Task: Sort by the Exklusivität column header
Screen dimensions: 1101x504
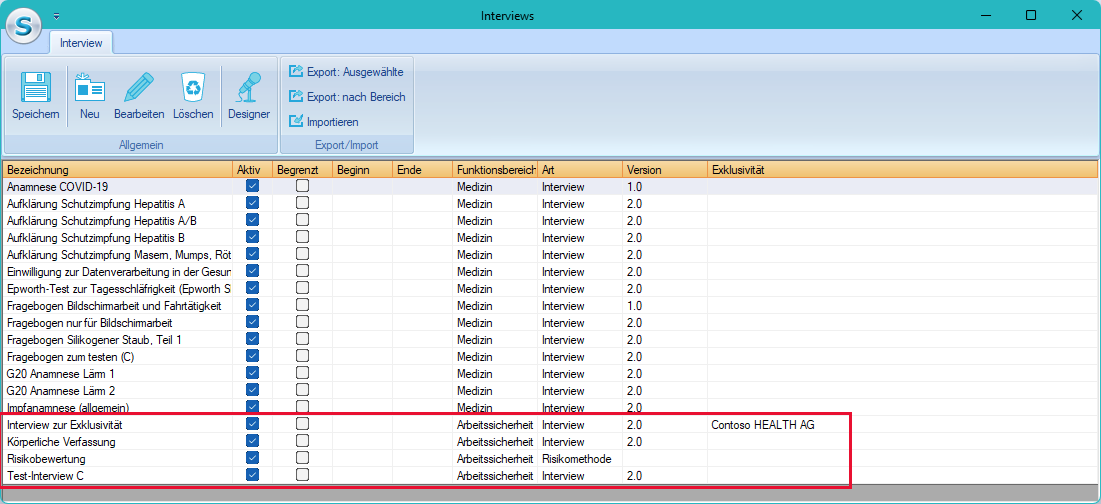Action: (902, 169)
